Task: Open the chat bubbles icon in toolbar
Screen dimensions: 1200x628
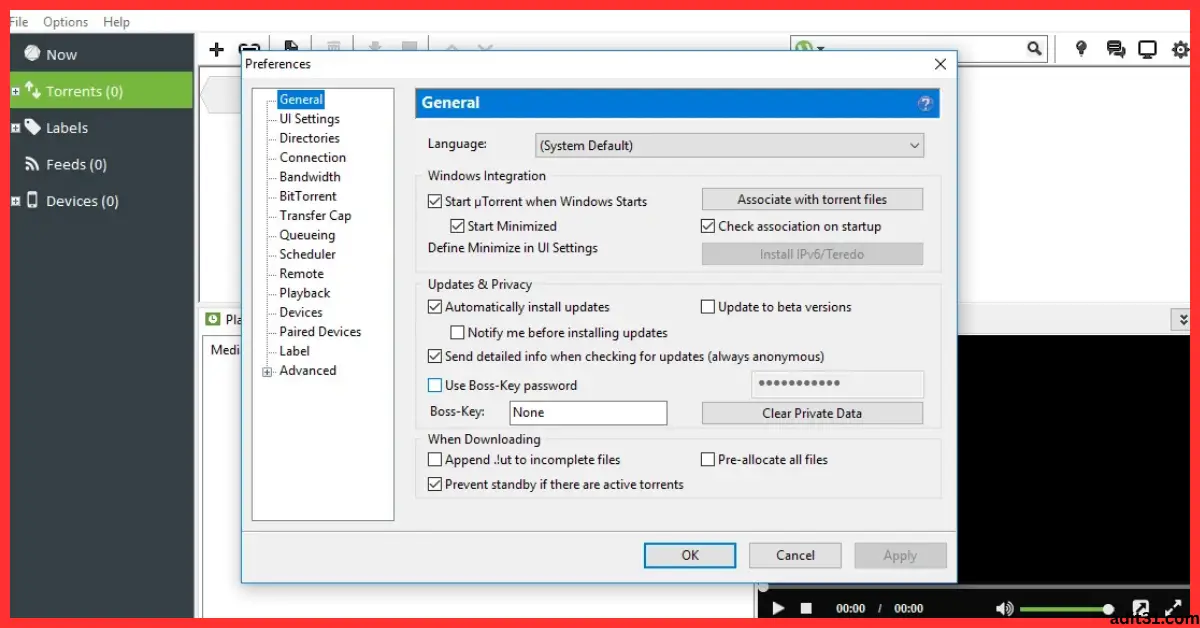Action: pos(1115,49)
